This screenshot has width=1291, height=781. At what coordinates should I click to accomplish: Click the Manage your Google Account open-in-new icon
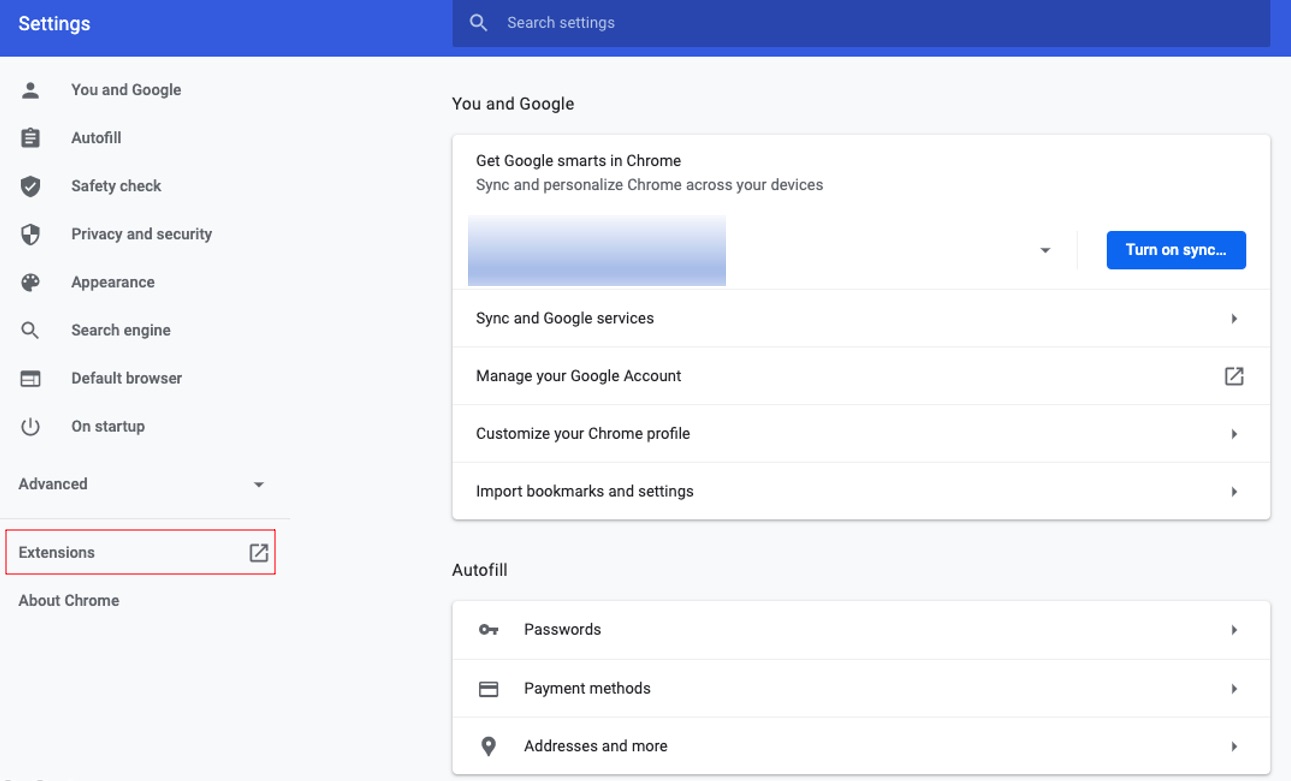[x=1234, y=376]
